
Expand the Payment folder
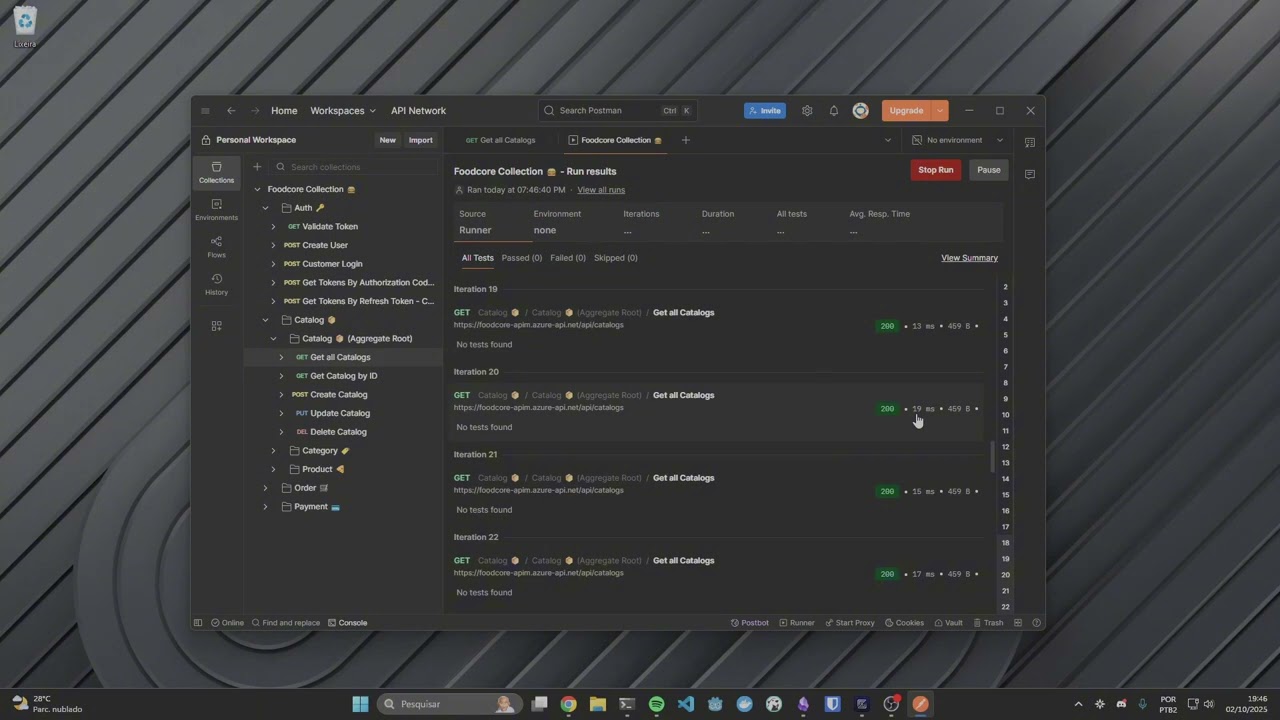click(265, 507)
